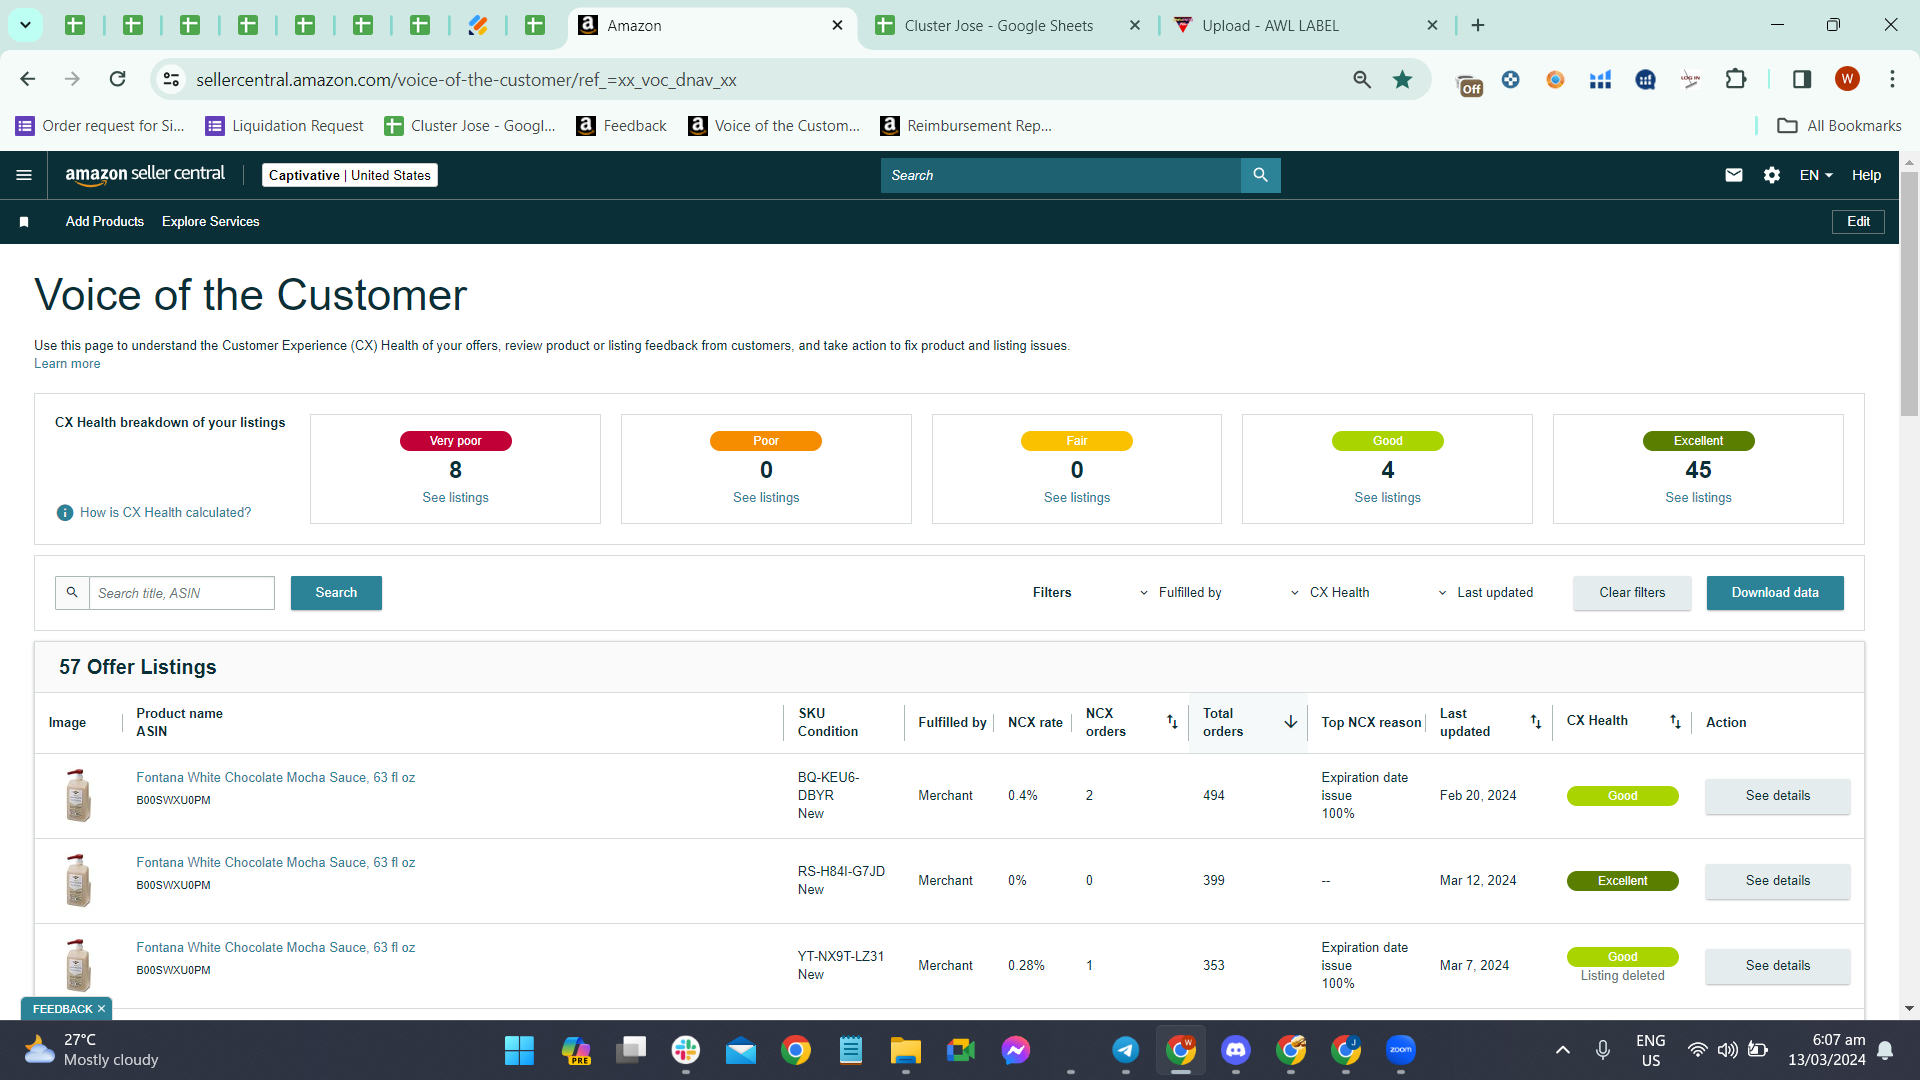This screenshot has width=1920, height=1080.
Task: Open the EN language dropdown
Action: click(1816, 175)
